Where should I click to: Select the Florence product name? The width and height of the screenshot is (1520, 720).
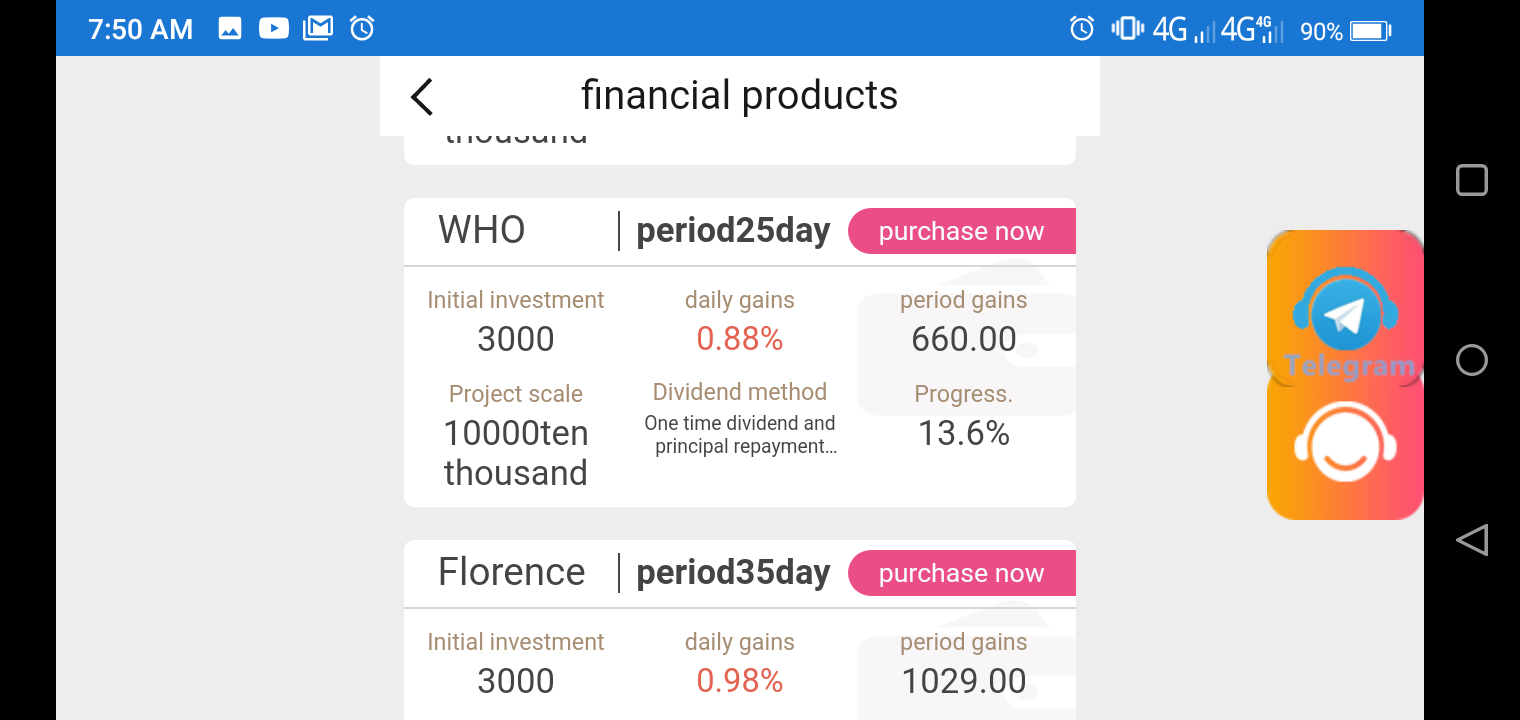pos(511,573)
